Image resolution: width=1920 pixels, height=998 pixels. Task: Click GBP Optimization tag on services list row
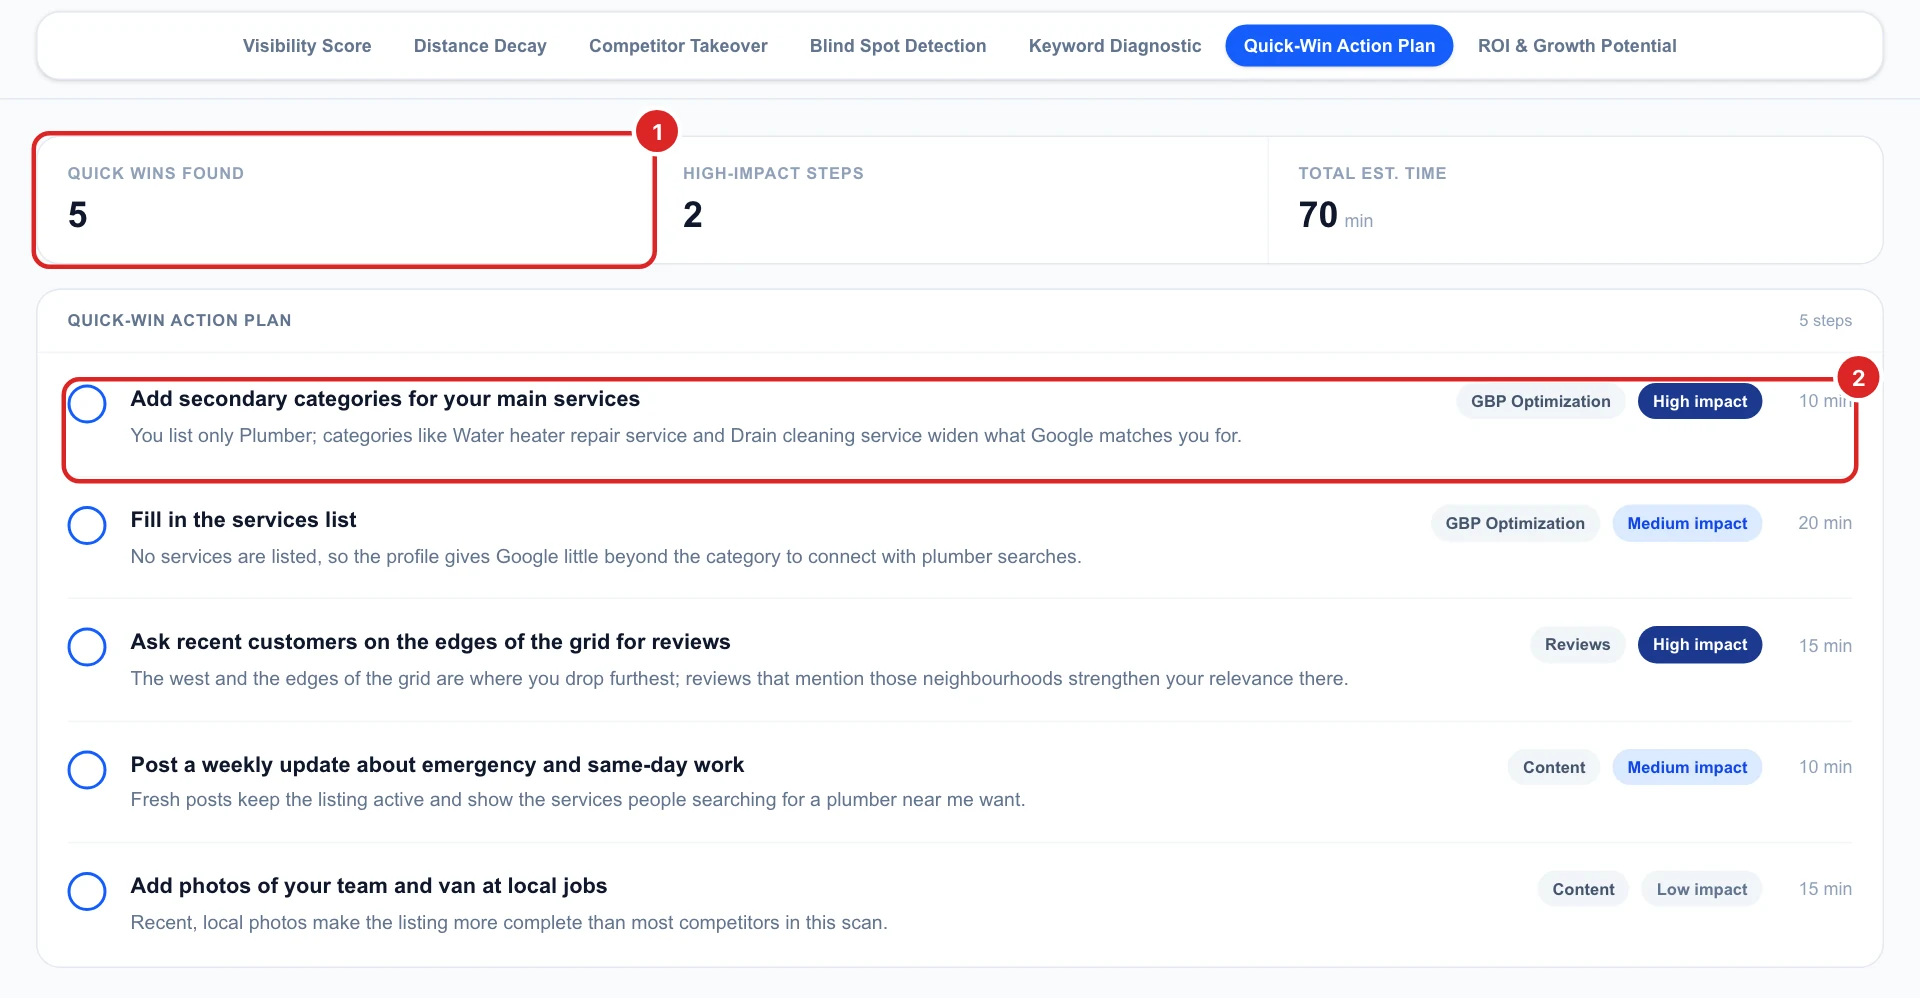pyautogui.click(x=1515, y=523)
